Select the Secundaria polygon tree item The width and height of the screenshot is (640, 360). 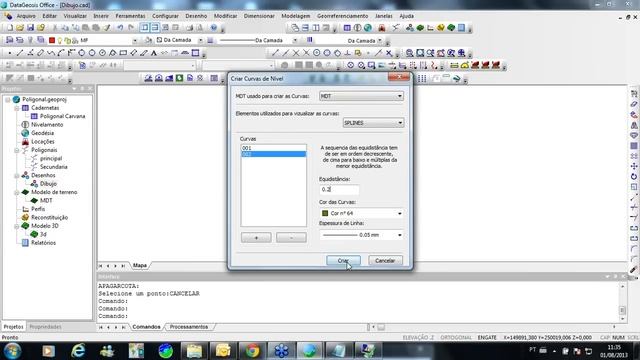[x=53, y=167]
